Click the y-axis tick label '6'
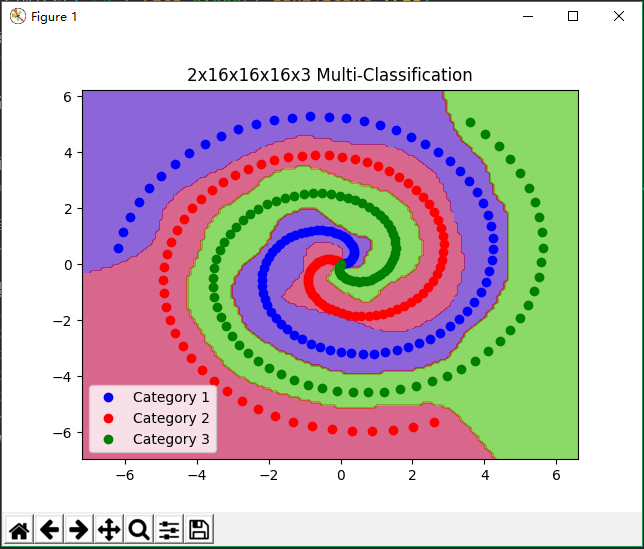Image resolution: width=644 pixels, height=549 pixels. [67, 97]
